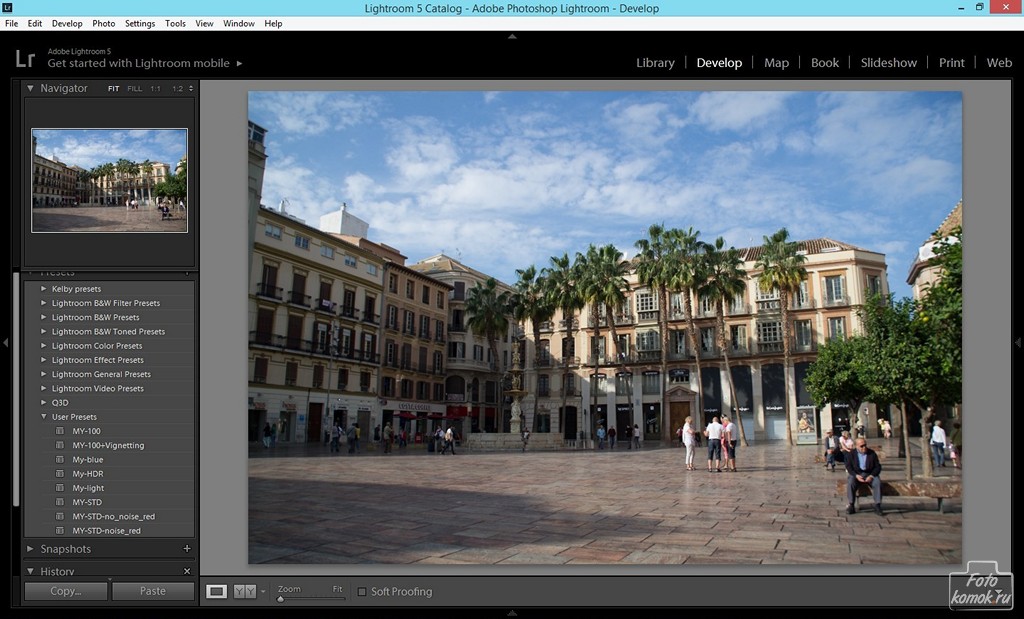
Task: Open the Photo menu
Action: [x=103, y=24]
